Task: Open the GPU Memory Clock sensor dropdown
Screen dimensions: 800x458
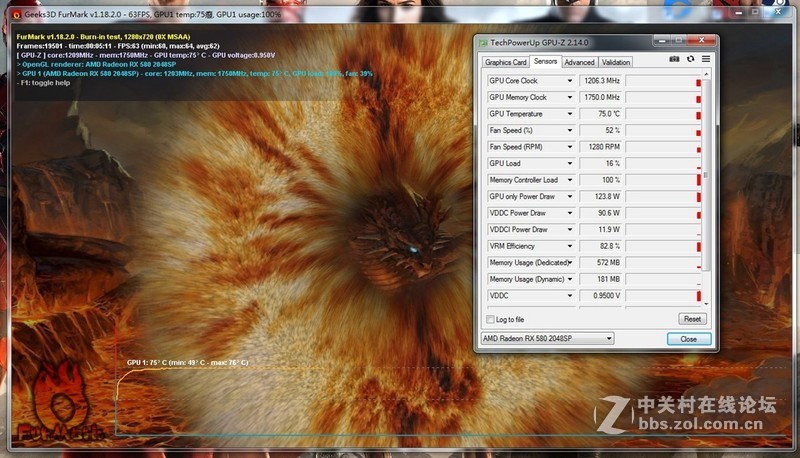Action: tap(570, 97)
